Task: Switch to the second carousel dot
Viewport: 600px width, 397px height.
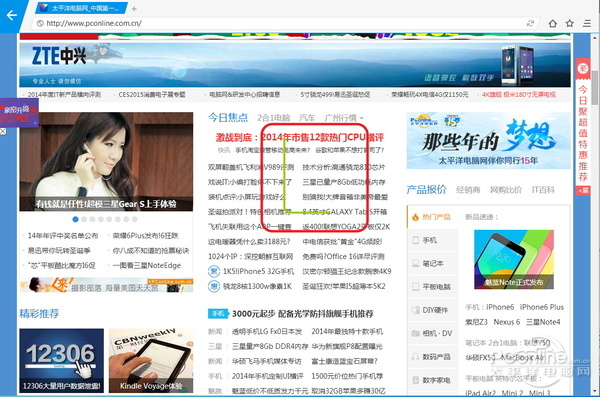Action: [84, 219]
